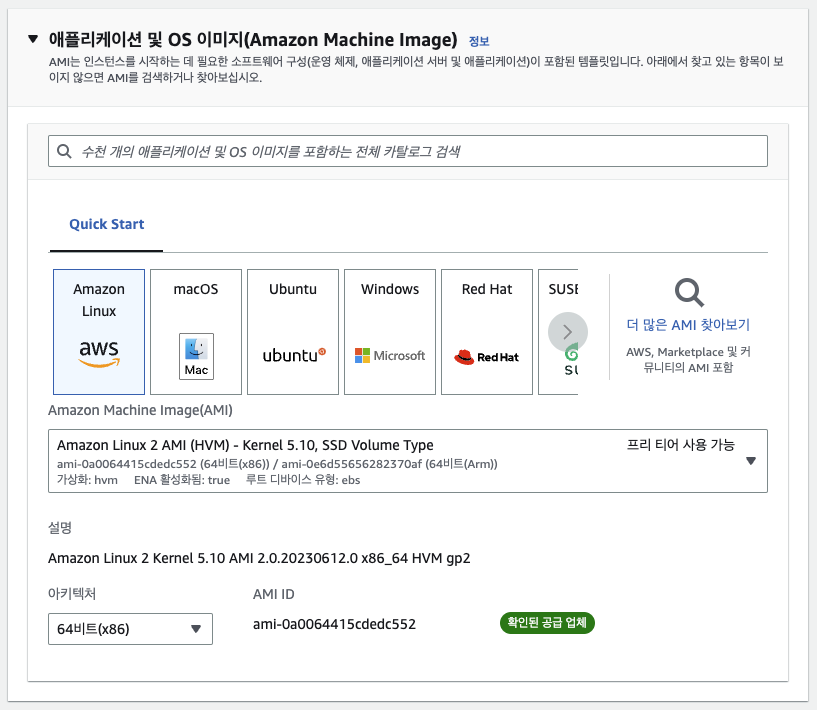Select the Ubuntu AMI card
The height and width of the screenshot is (710, 817).
[293, 332]
